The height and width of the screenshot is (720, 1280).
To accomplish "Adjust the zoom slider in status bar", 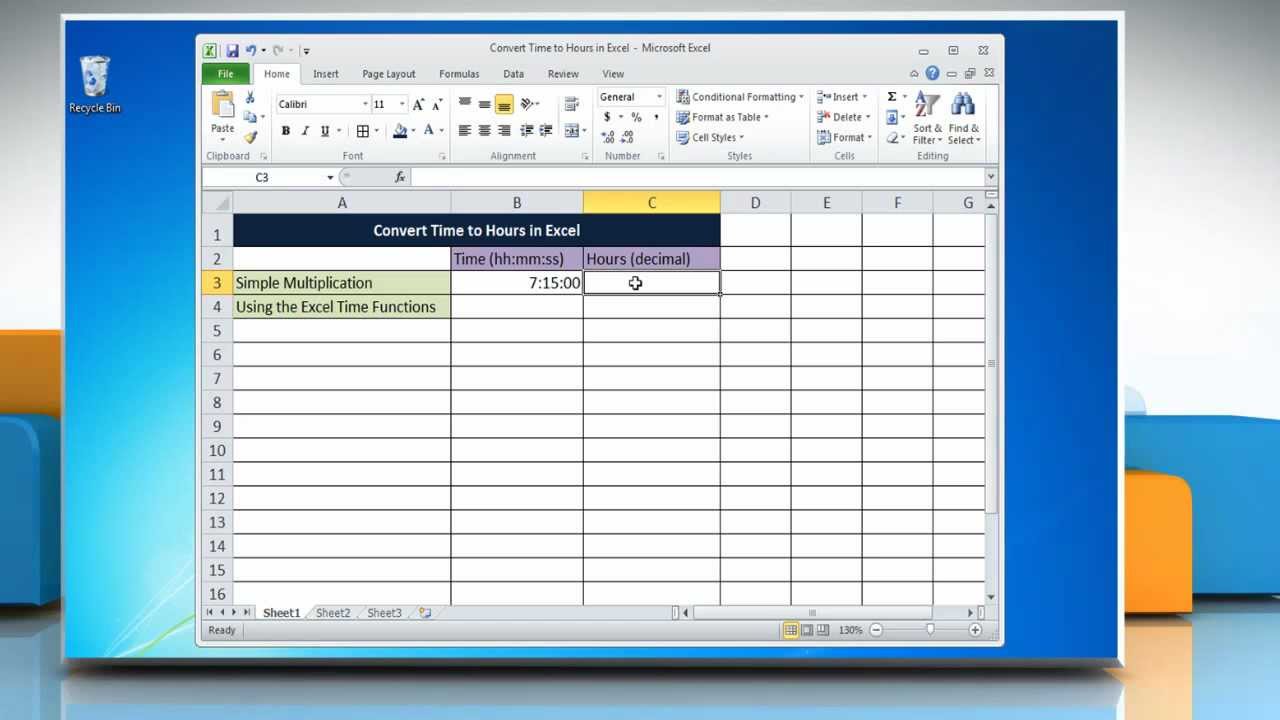I will (x=930, y=630).
